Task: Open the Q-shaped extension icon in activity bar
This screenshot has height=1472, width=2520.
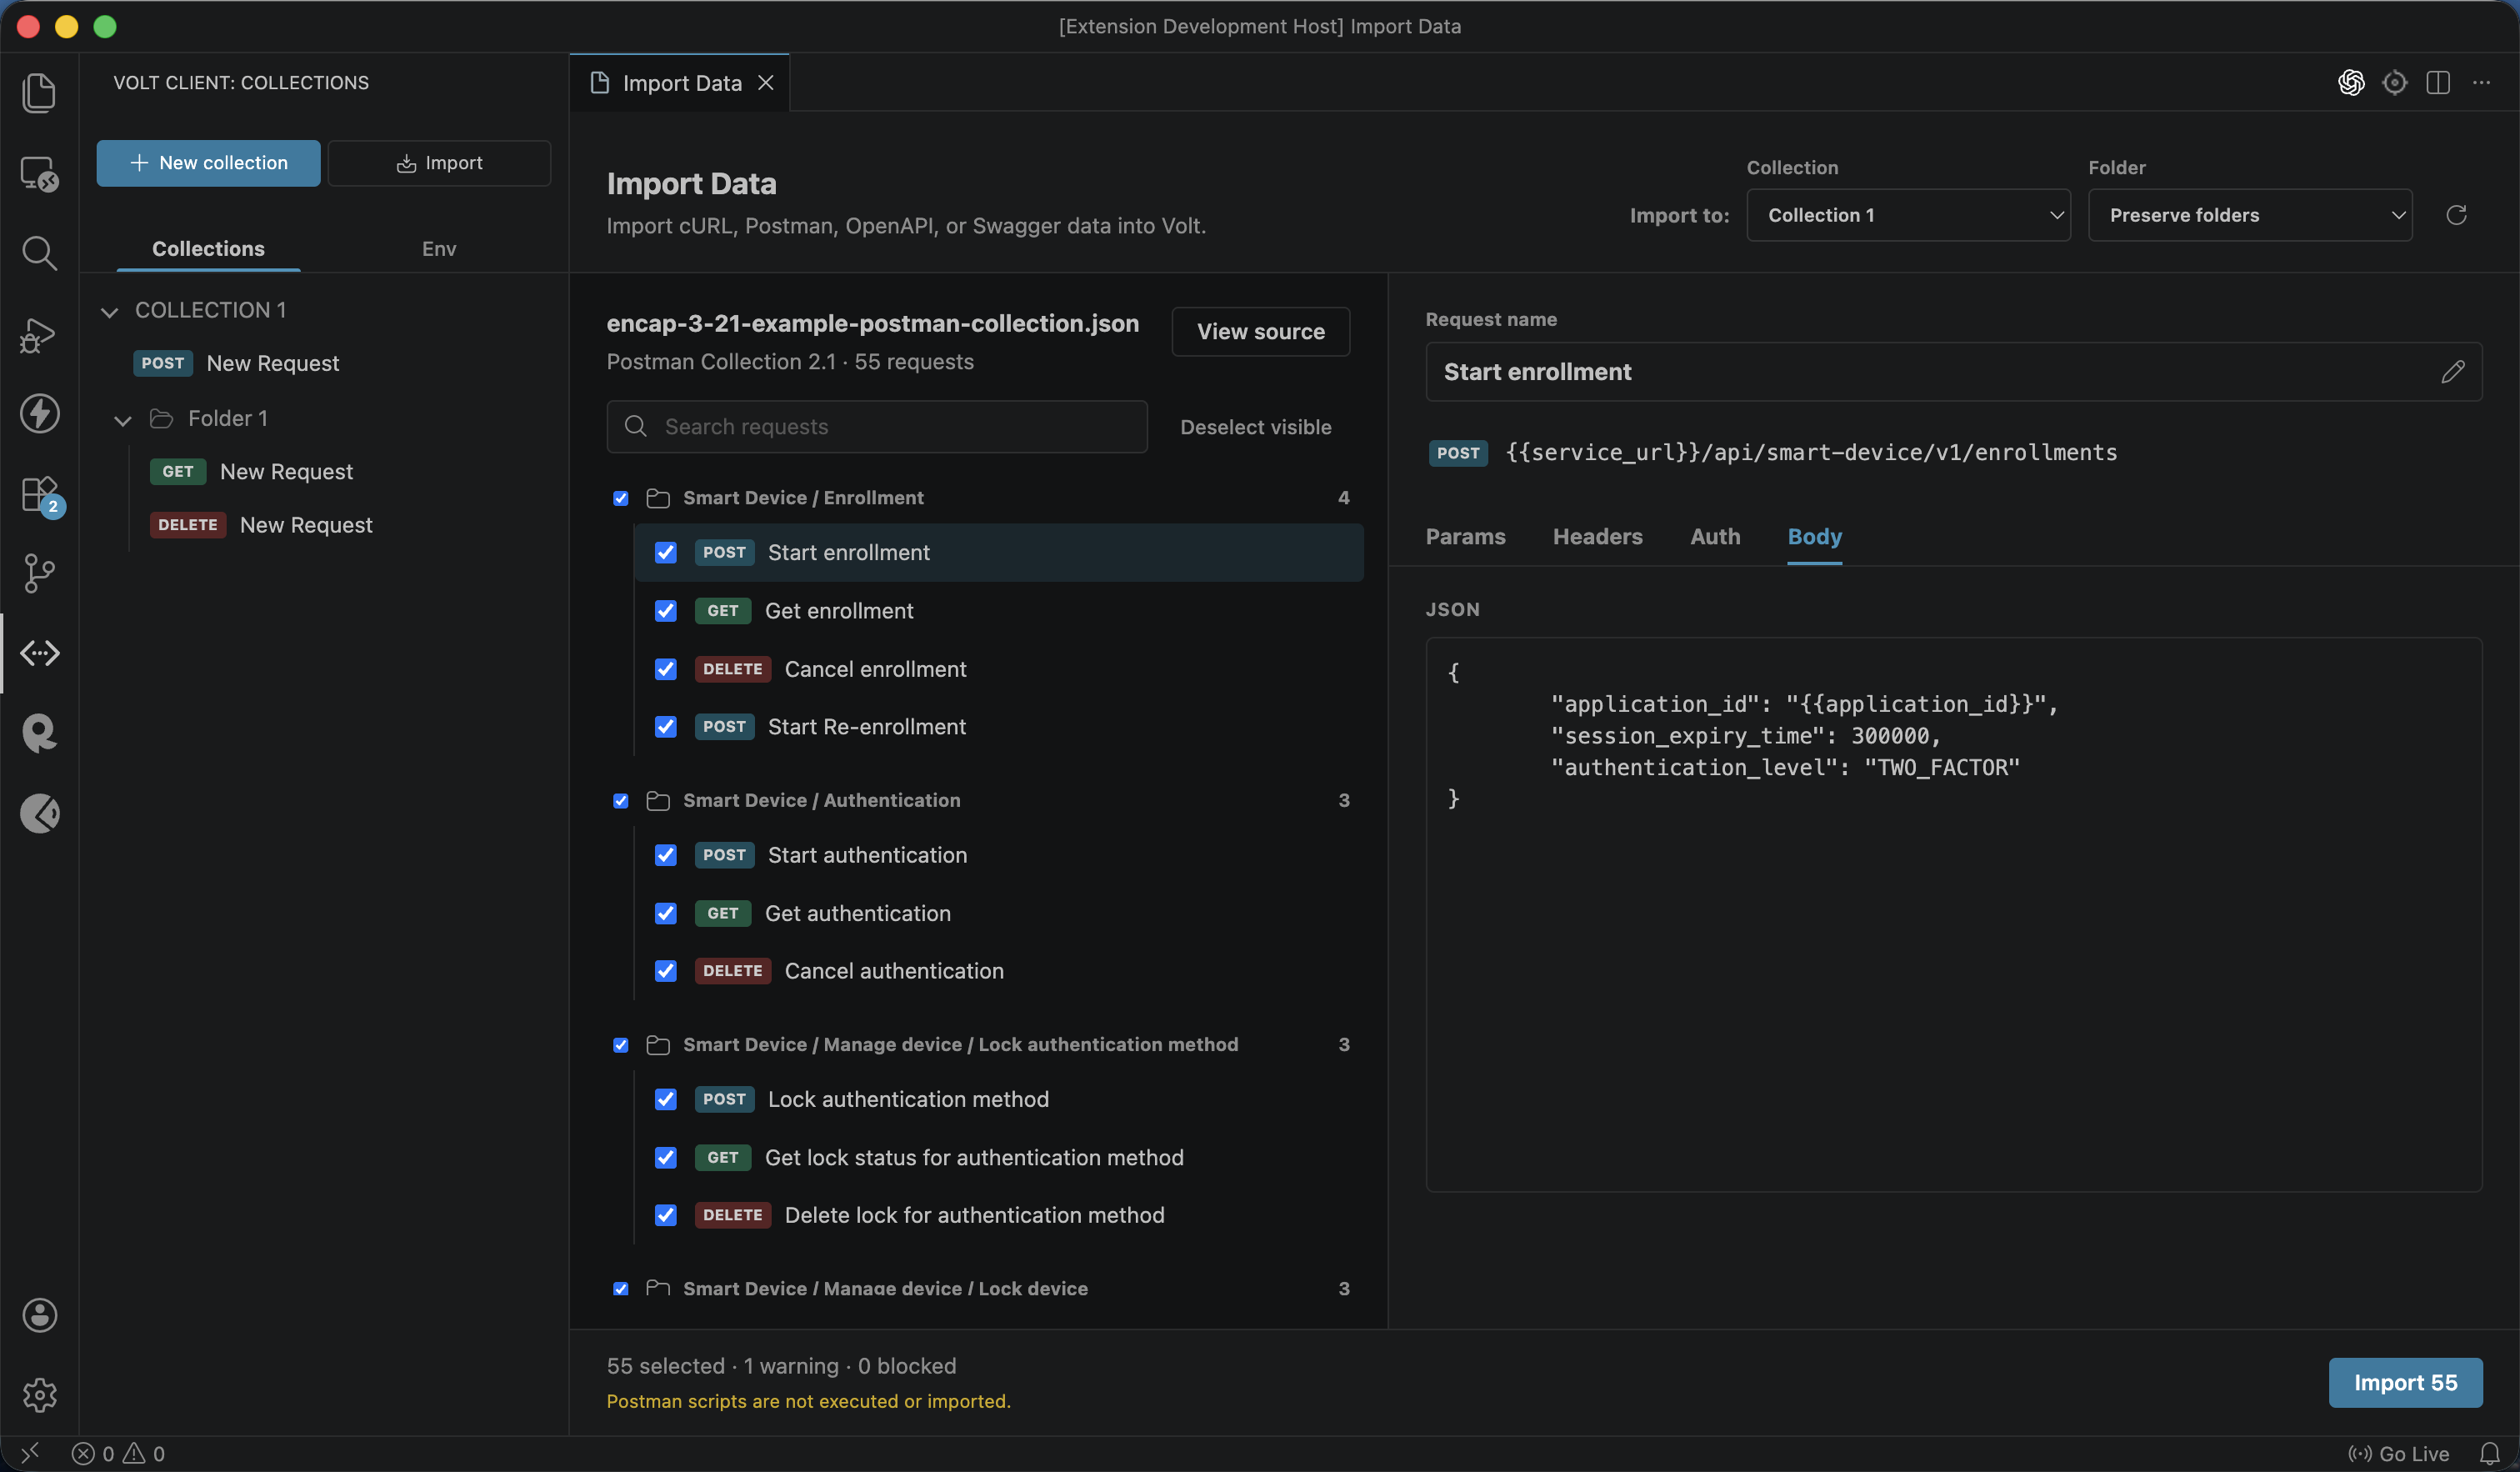Action: 39,733
